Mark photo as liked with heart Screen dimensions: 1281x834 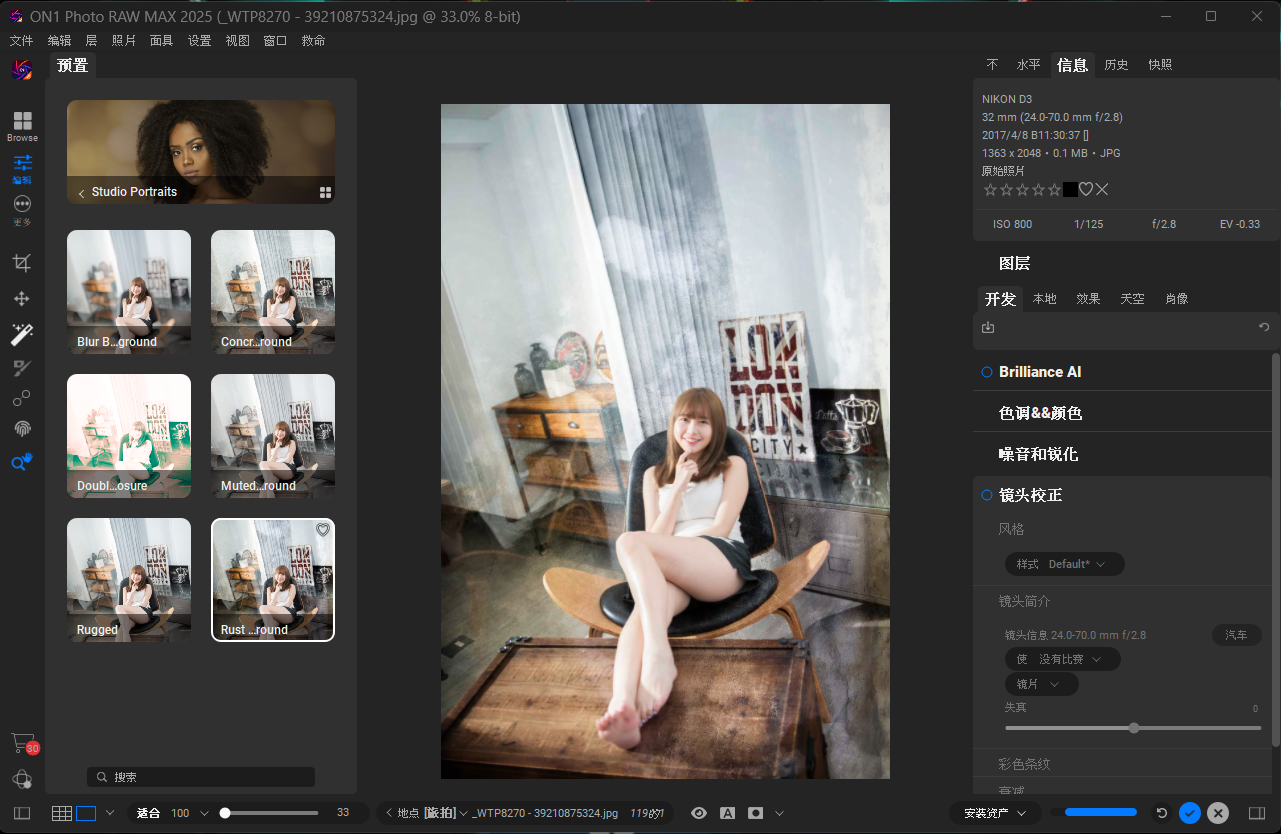1086,189
